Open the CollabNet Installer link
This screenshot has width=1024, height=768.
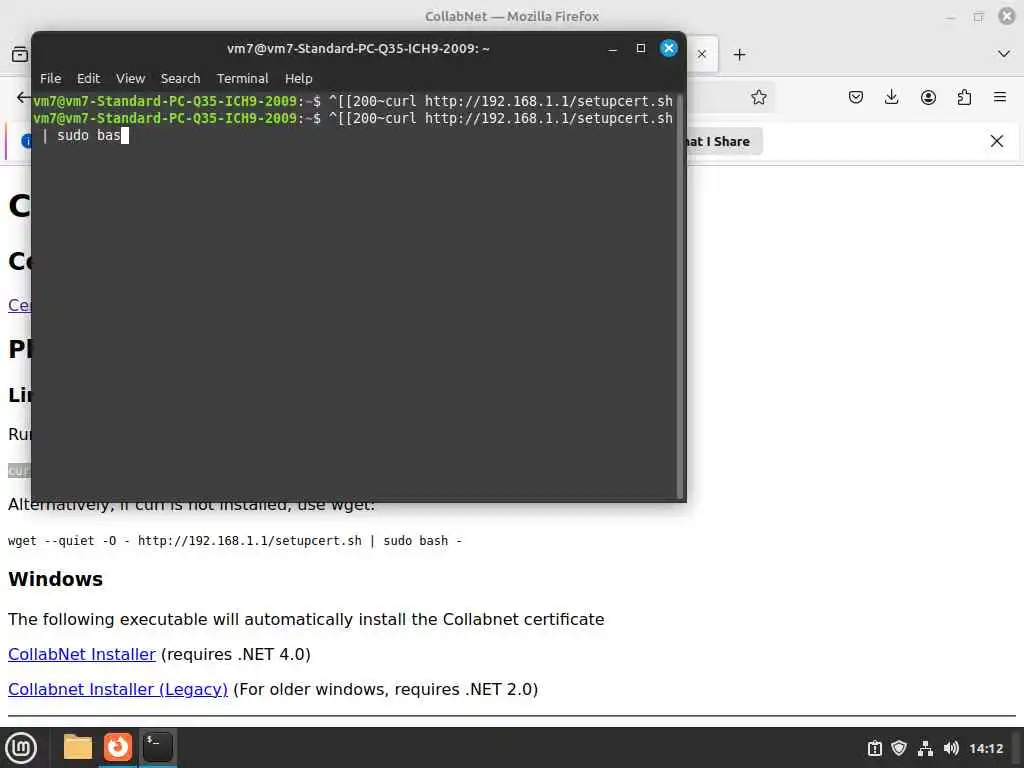(82, 654)
